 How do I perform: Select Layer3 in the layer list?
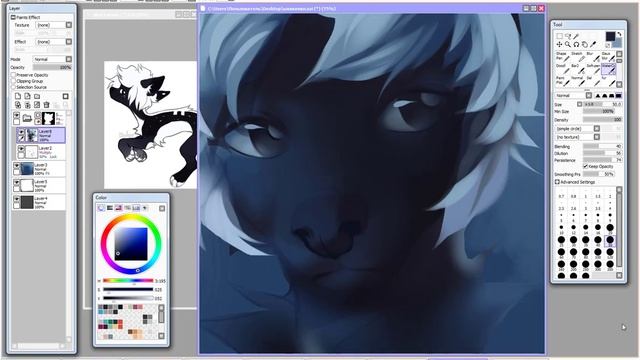click(39, 169)
